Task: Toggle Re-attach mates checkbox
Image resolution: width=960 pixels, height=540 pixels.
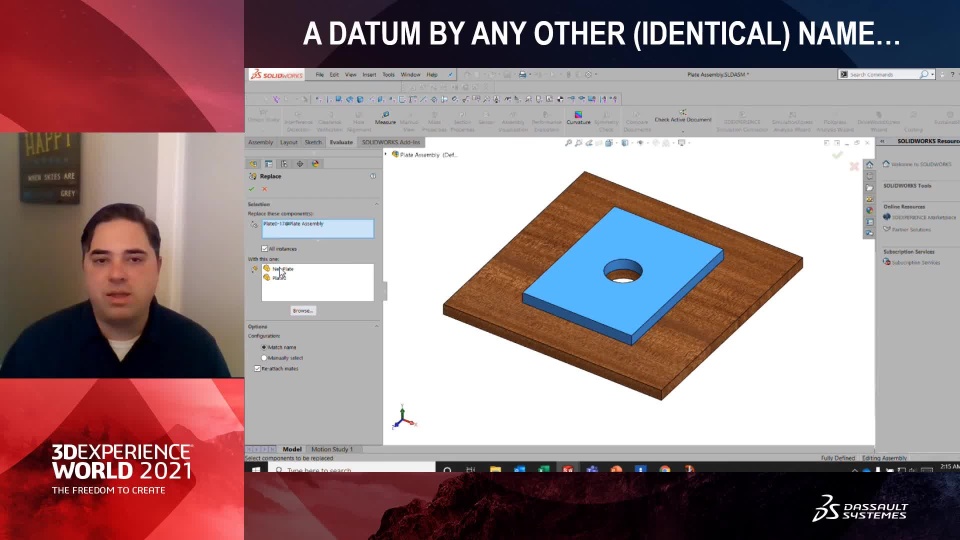Action: coord(257,369)
